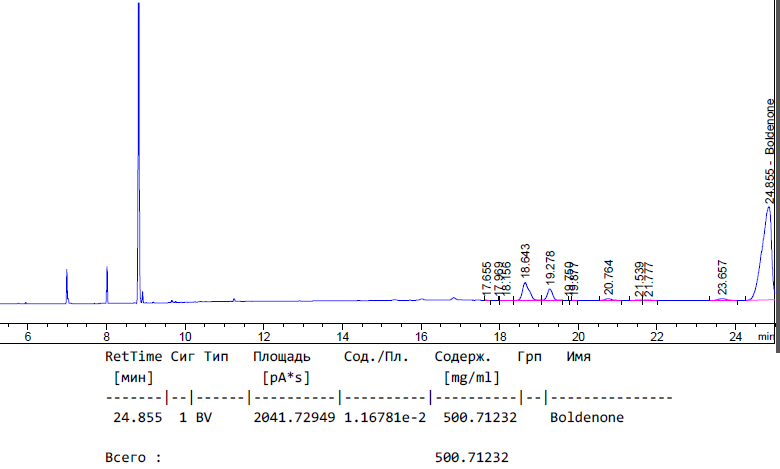Select the Содерж. column header
This screenshot has width=780, height=469.
462,356
